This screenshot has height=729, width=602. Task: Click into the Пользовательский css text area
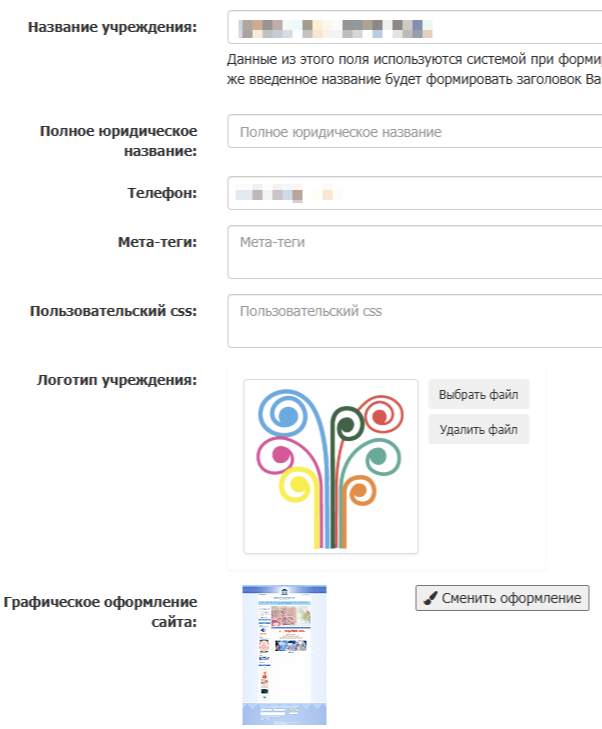tap(414, 321)
